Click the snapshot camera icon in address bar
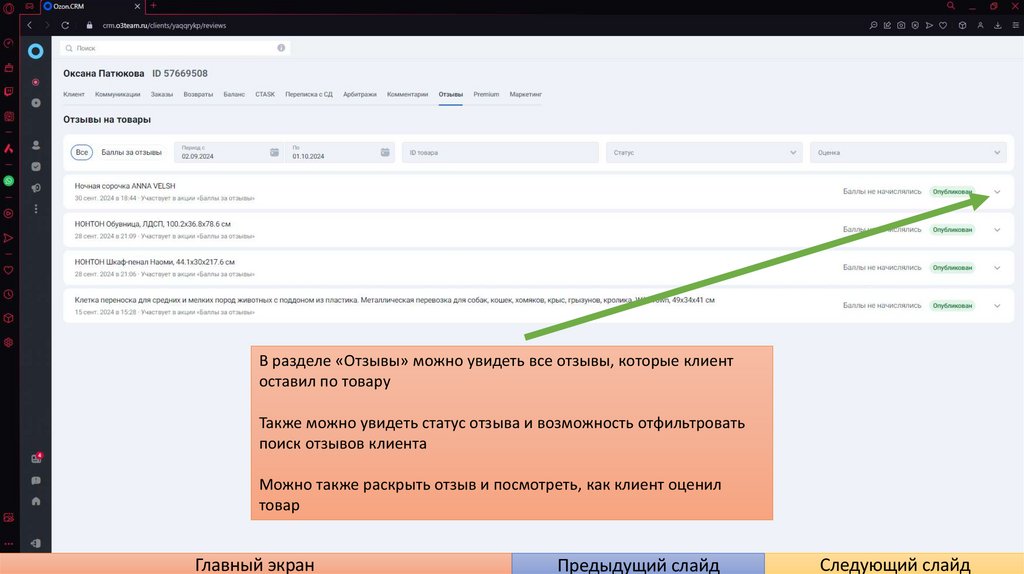1024x574 pixels. [x=901, y=25]
